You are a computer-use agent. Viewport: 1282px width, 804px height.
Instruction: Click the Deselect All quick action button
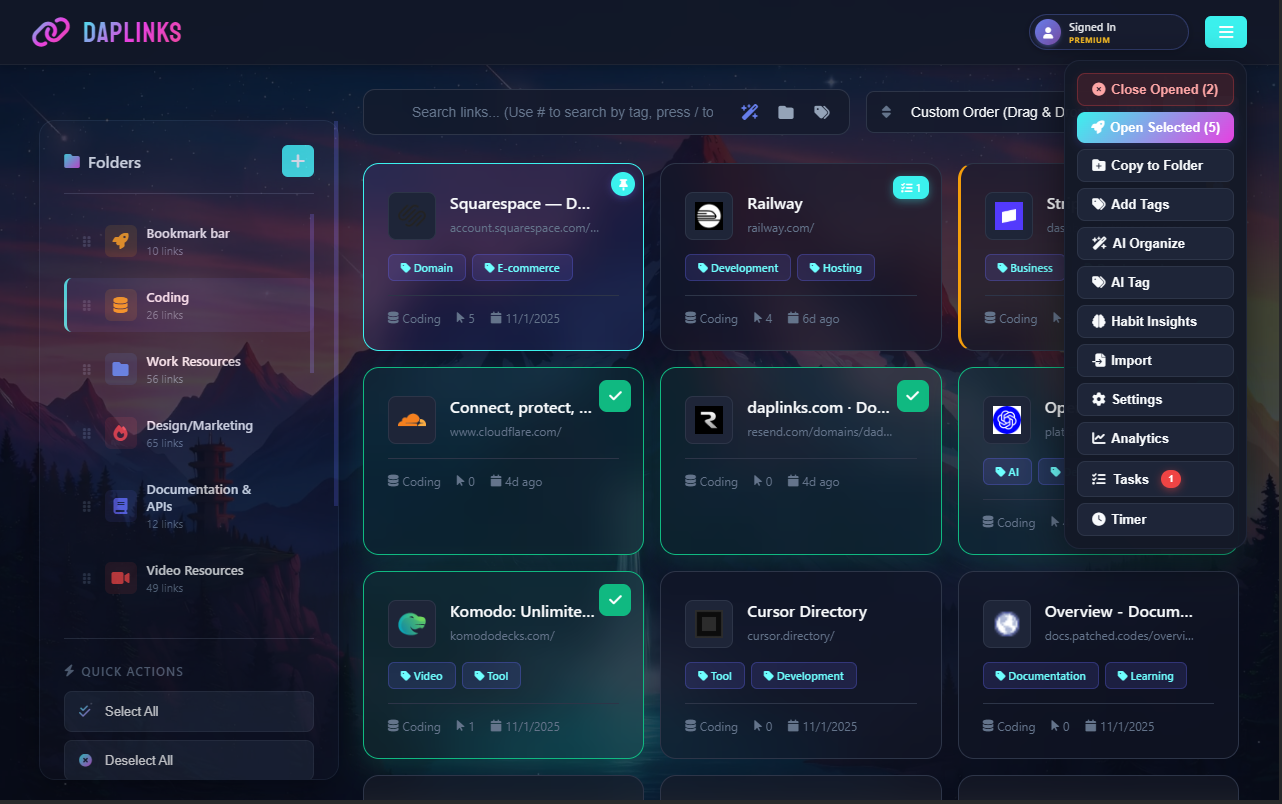pyautogui.click(x=189, y=760)
